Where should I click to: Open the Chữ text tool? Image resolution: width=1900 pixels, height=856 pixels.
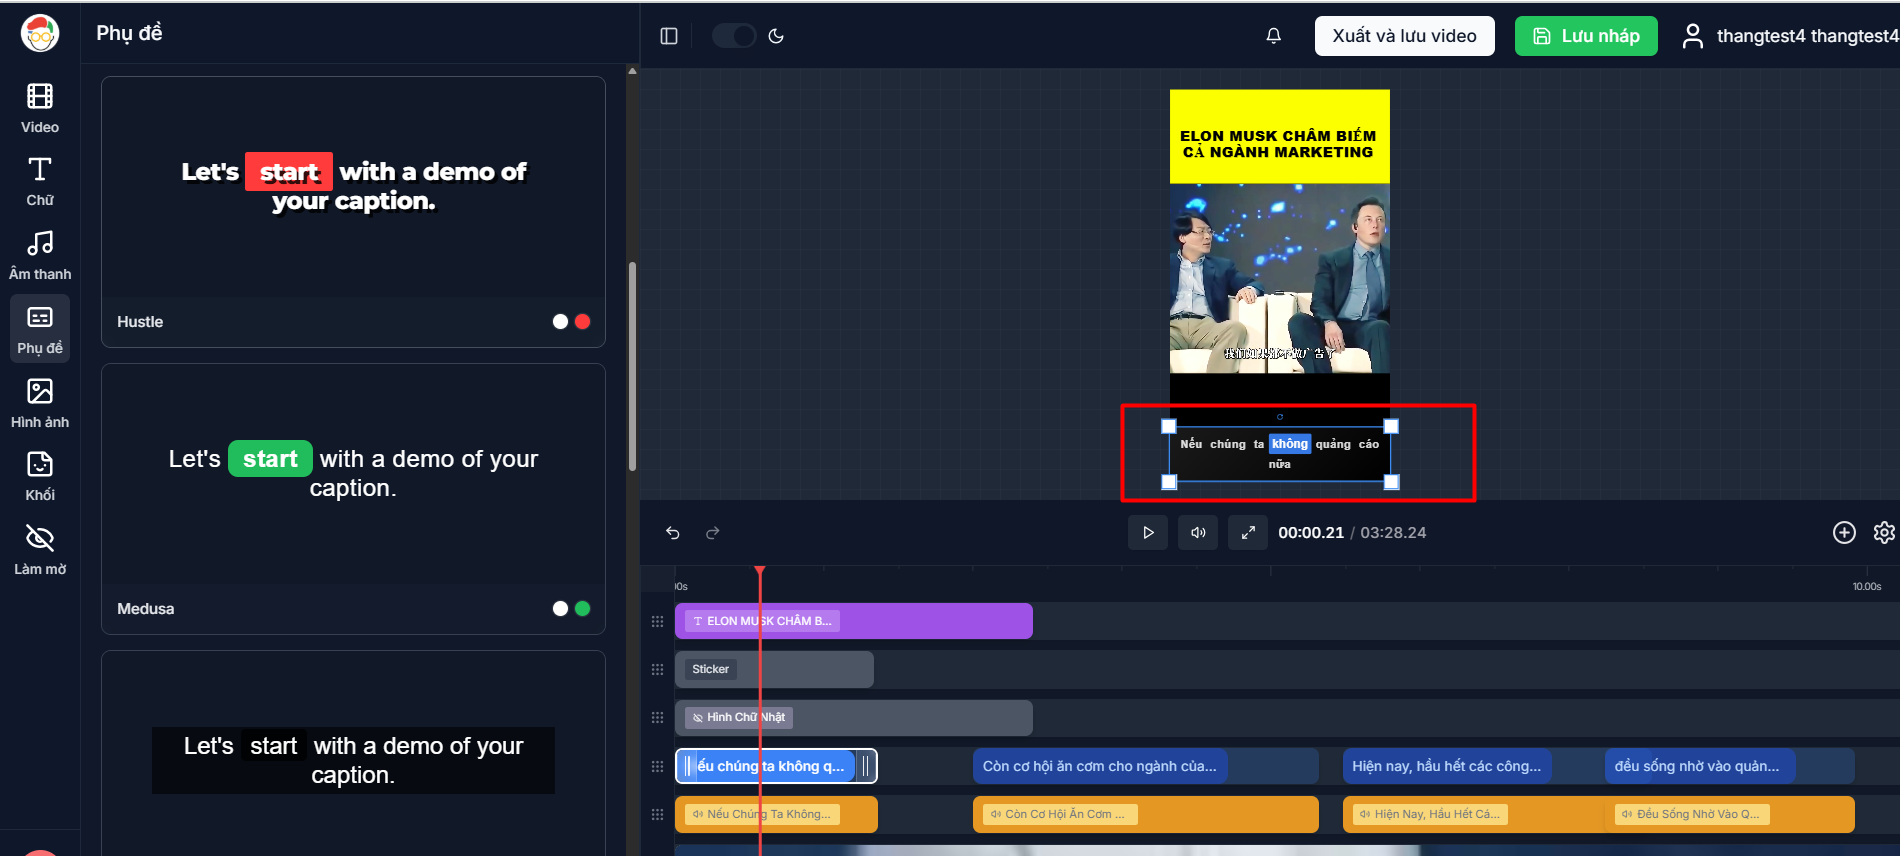40,181
